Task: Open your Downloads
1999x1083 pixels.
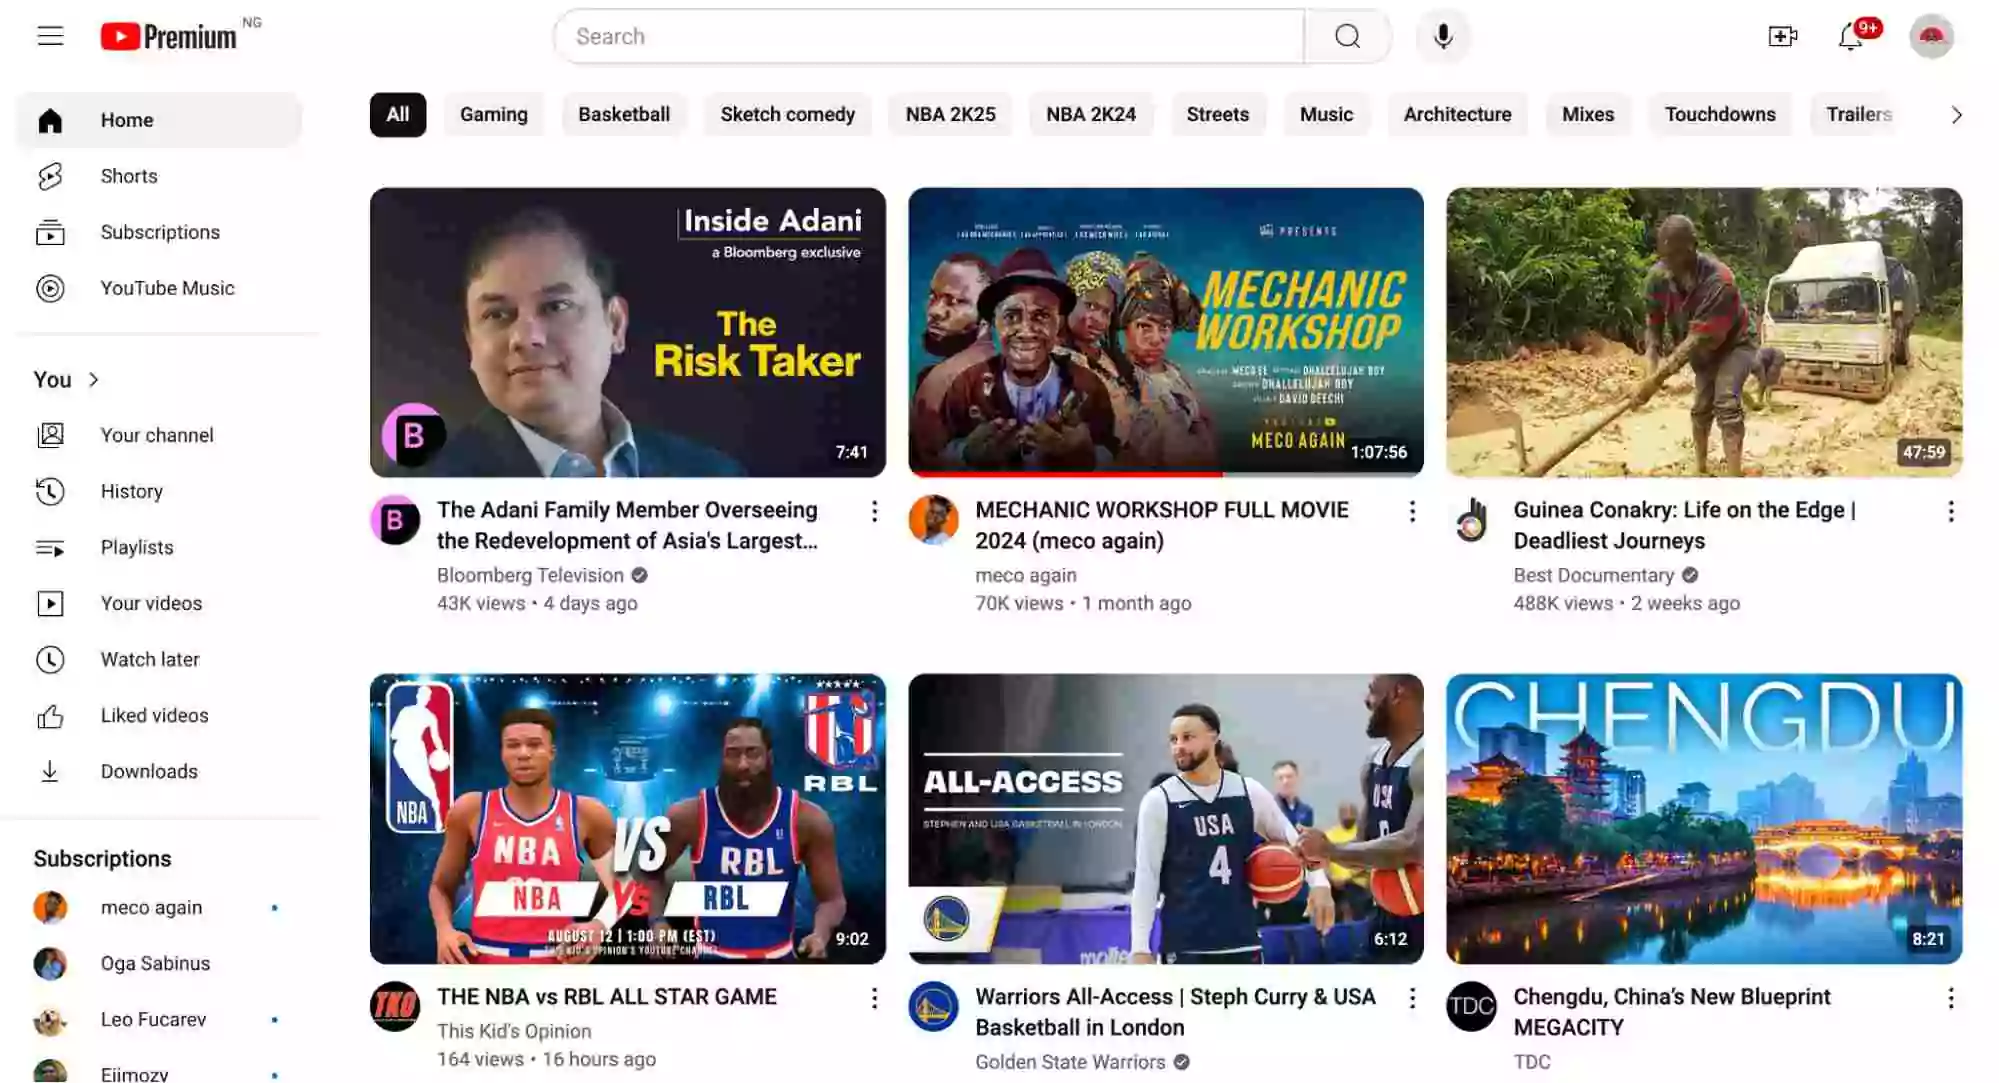Action: click(x=148, y=771)
